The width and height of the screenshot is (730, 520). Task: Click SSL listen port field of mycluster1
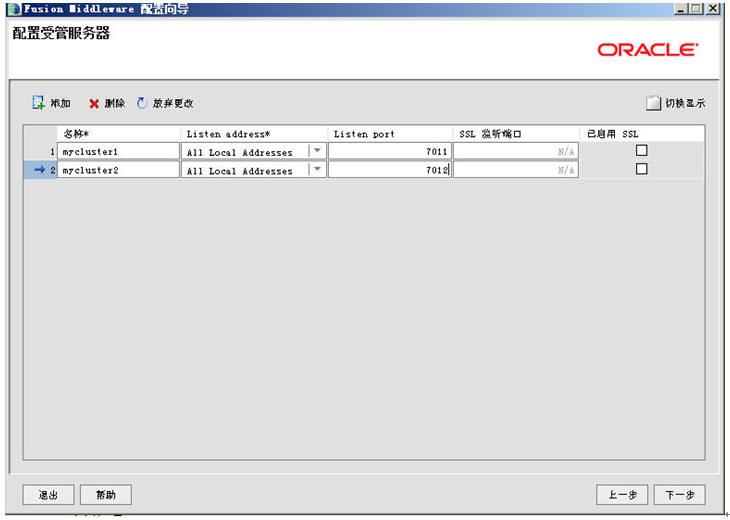(x=516, y=151)
